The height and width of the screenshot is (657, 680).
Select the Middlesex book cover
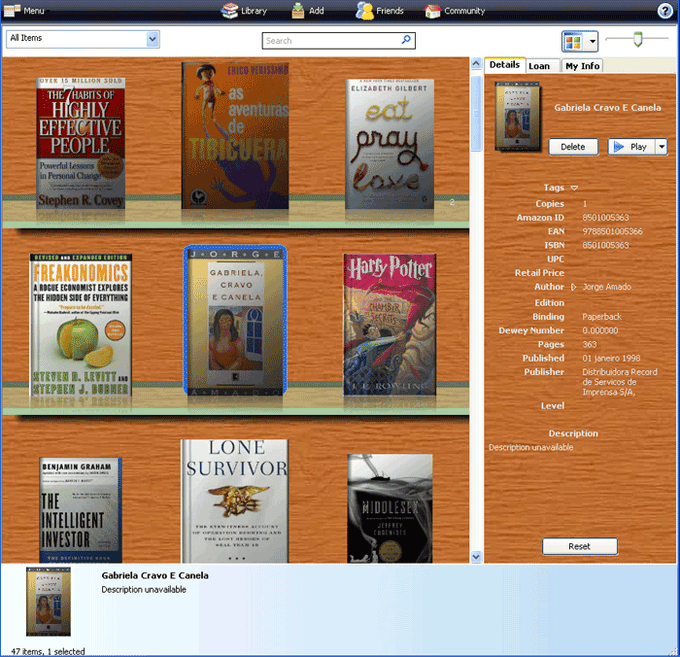pyautogui.click(x=389, y=508)
